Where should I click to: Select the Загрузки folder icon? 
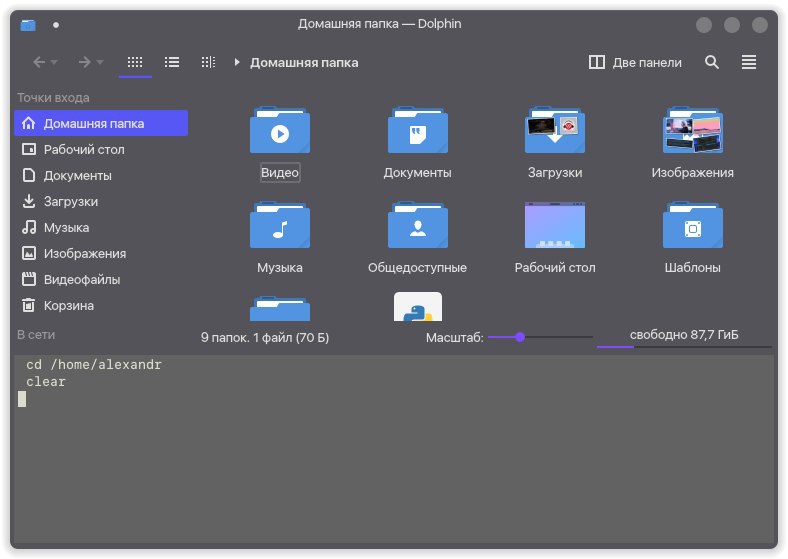point(555,130)
